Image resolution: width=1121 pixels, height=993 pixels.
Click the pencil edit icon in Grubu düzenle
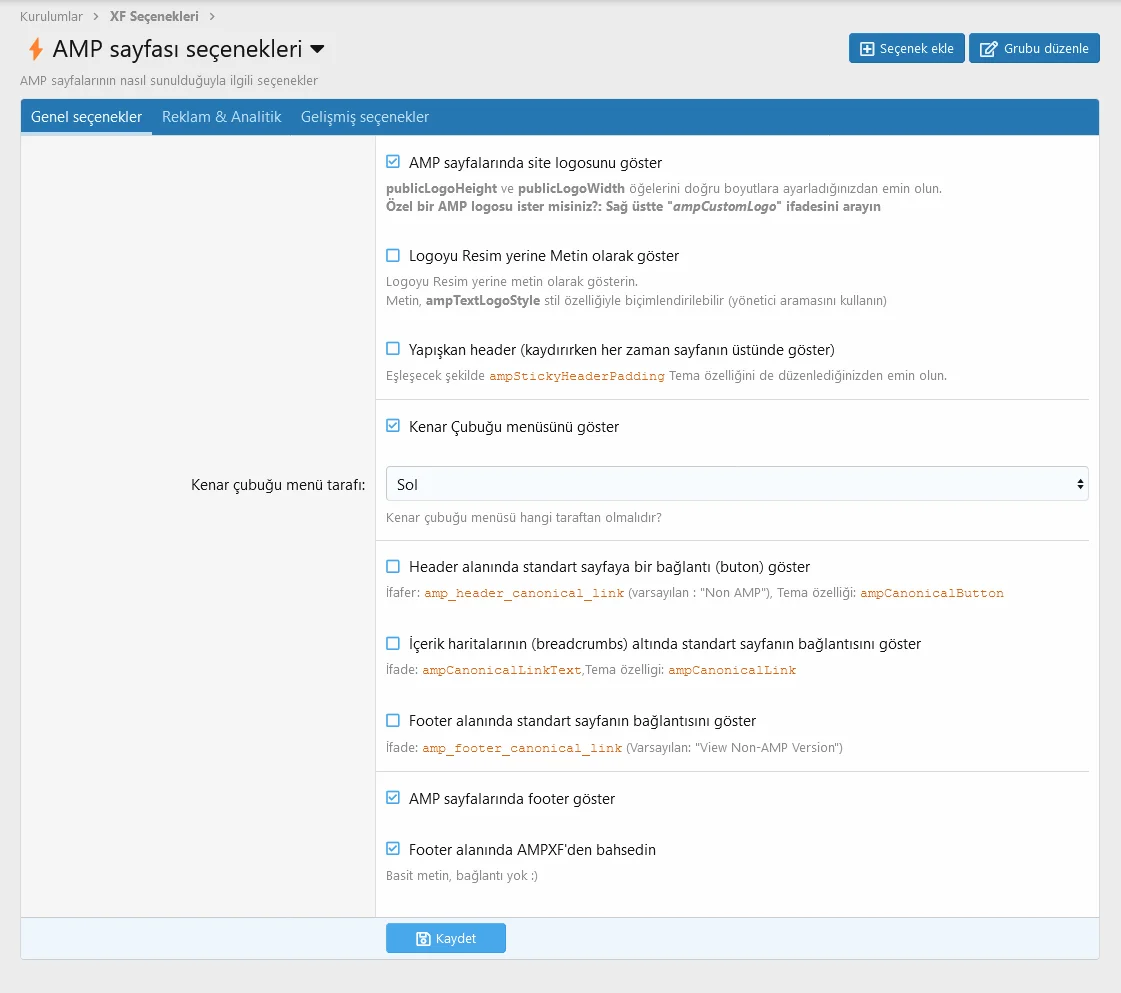tap(988, 49)
